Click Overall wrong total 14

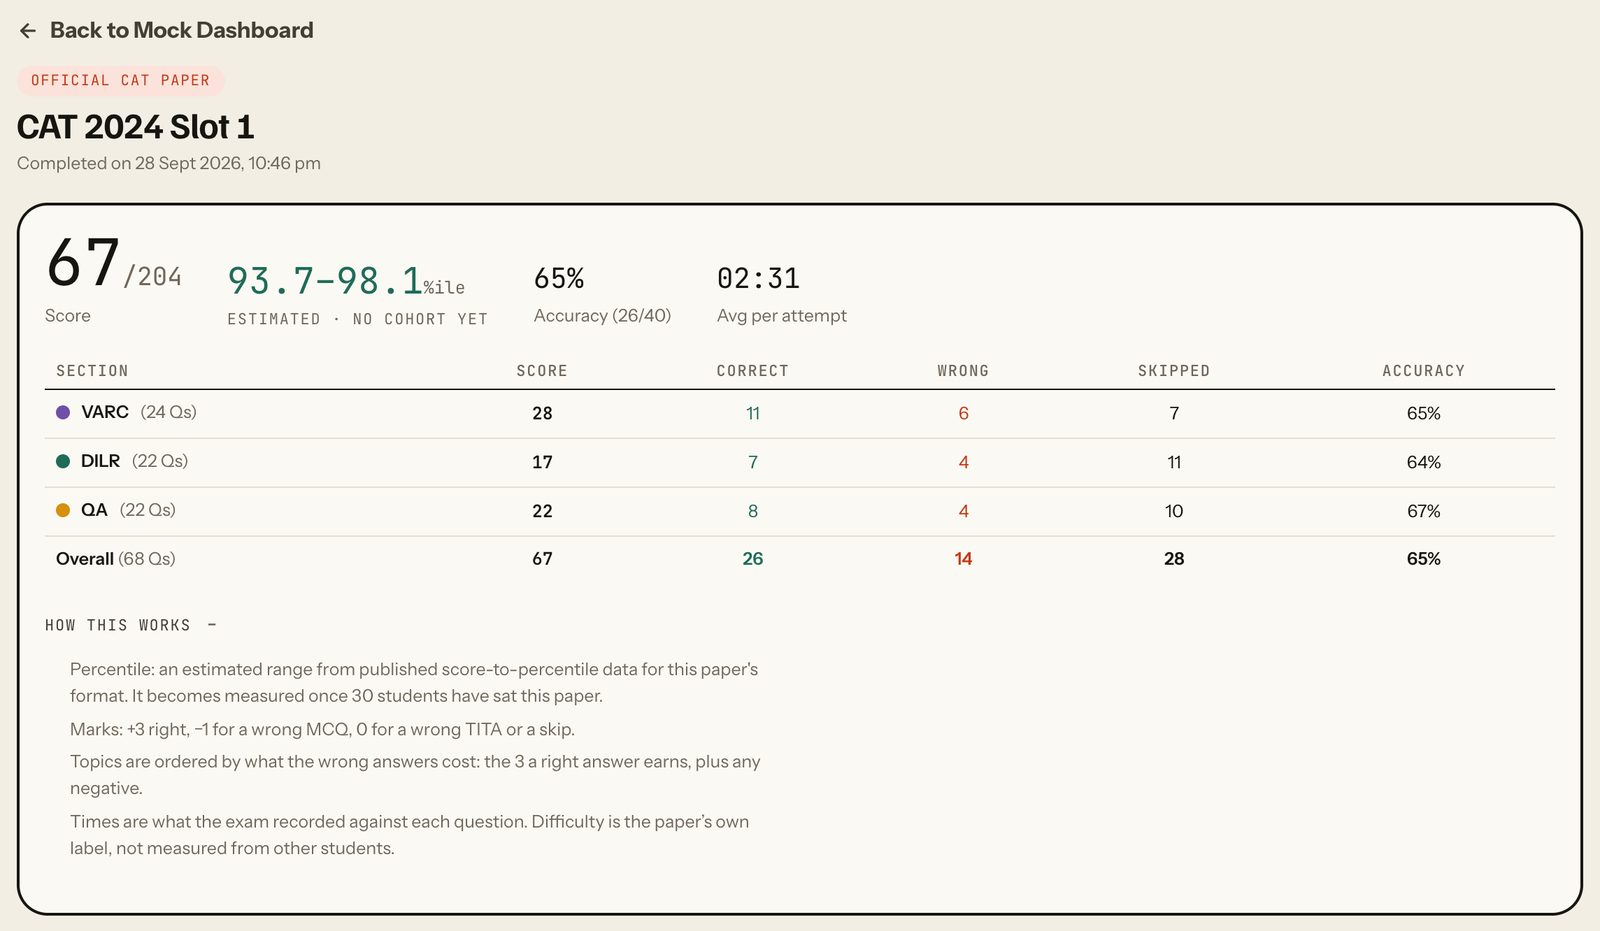pyautogui.click(x=963, y=559)
